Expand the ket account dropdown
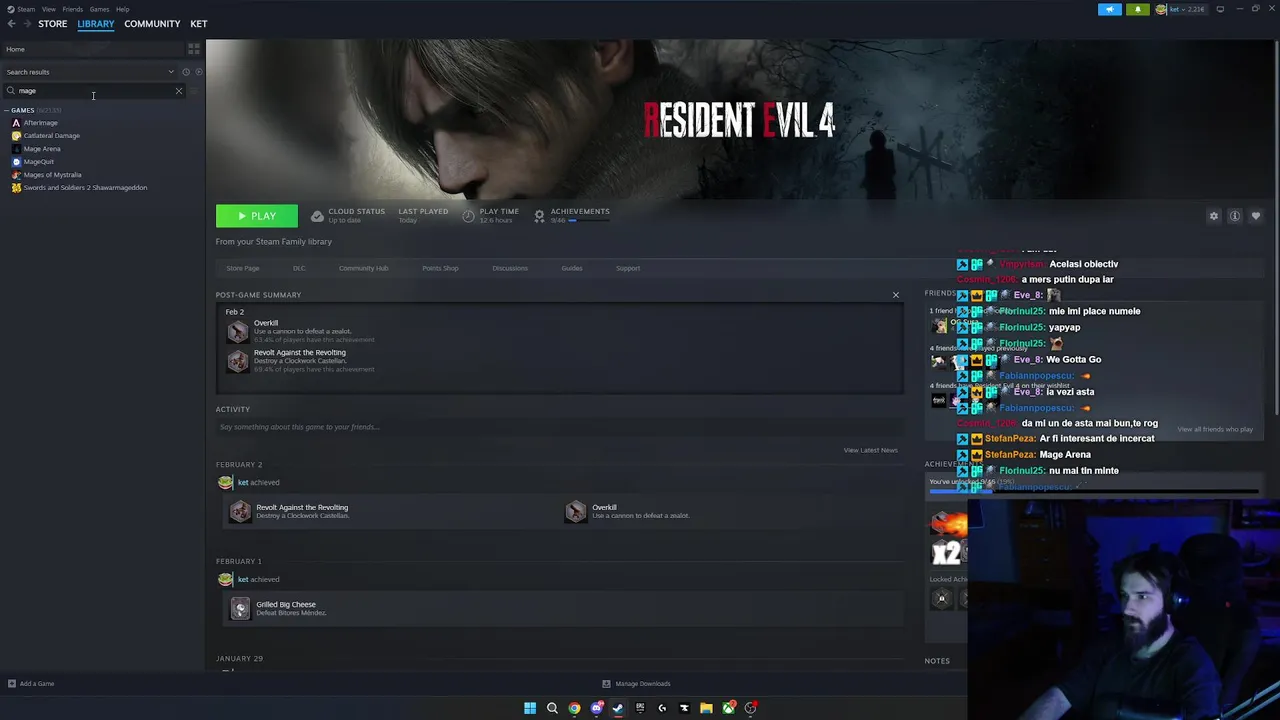The width and height of the screenshot is (1280, 720). (x=1181, y=10)
